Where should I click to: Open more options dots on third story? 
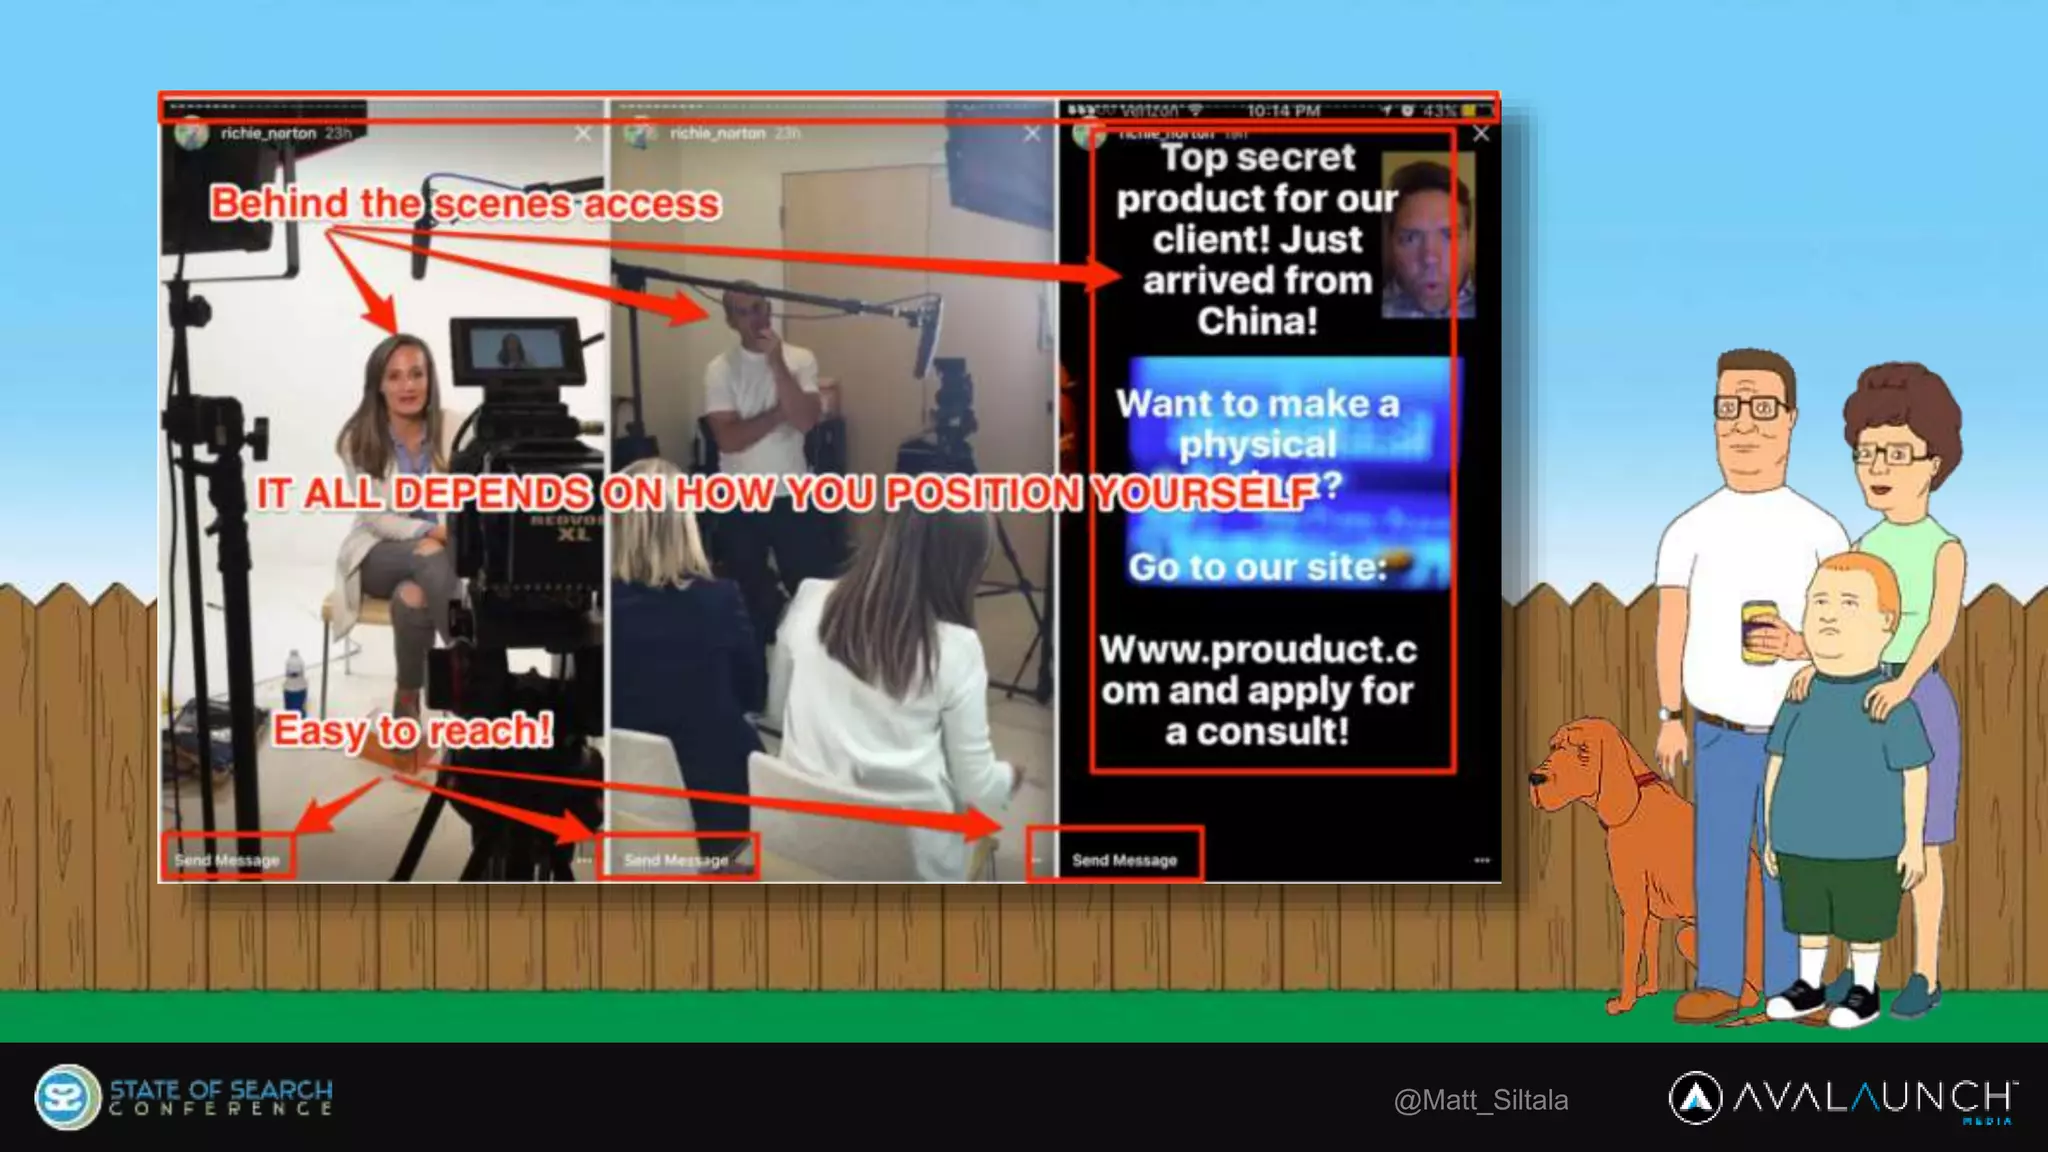point(1482,860)
